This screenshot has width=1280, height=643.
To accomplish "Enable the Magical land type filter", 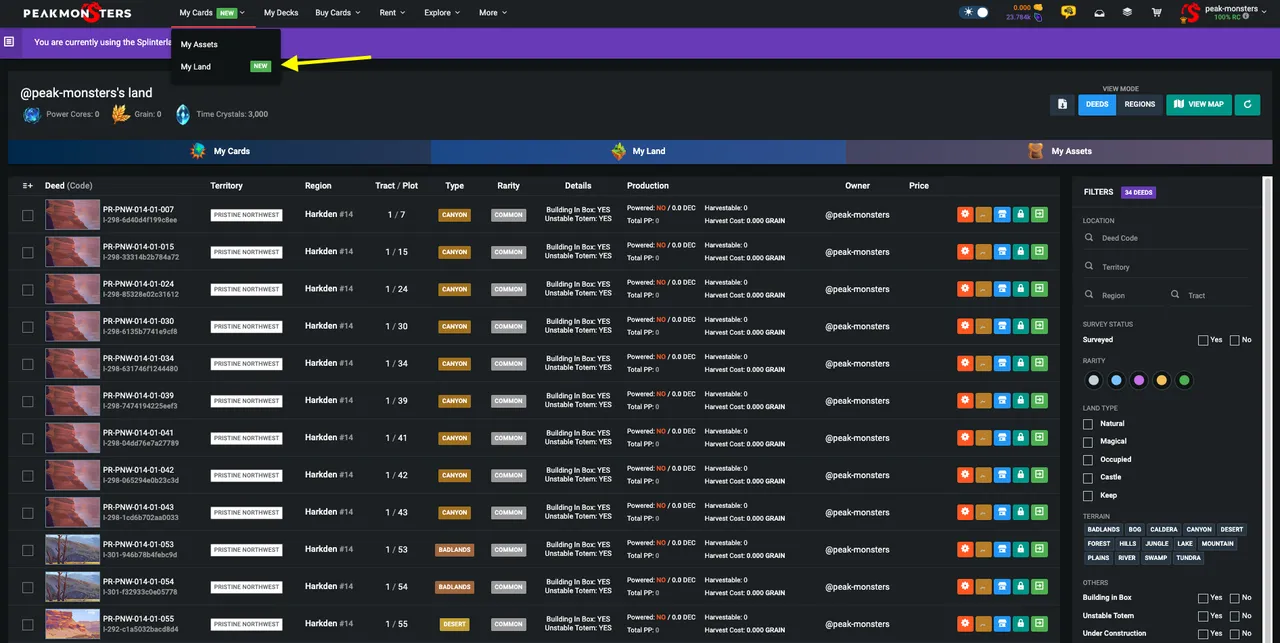I will click(1088, 442).
